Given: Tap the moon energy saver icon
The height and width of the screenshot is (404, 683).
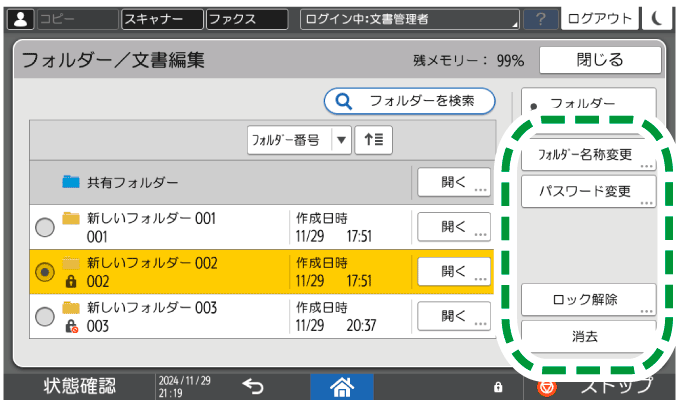Looking at the screenshot, I should (657, 18).
